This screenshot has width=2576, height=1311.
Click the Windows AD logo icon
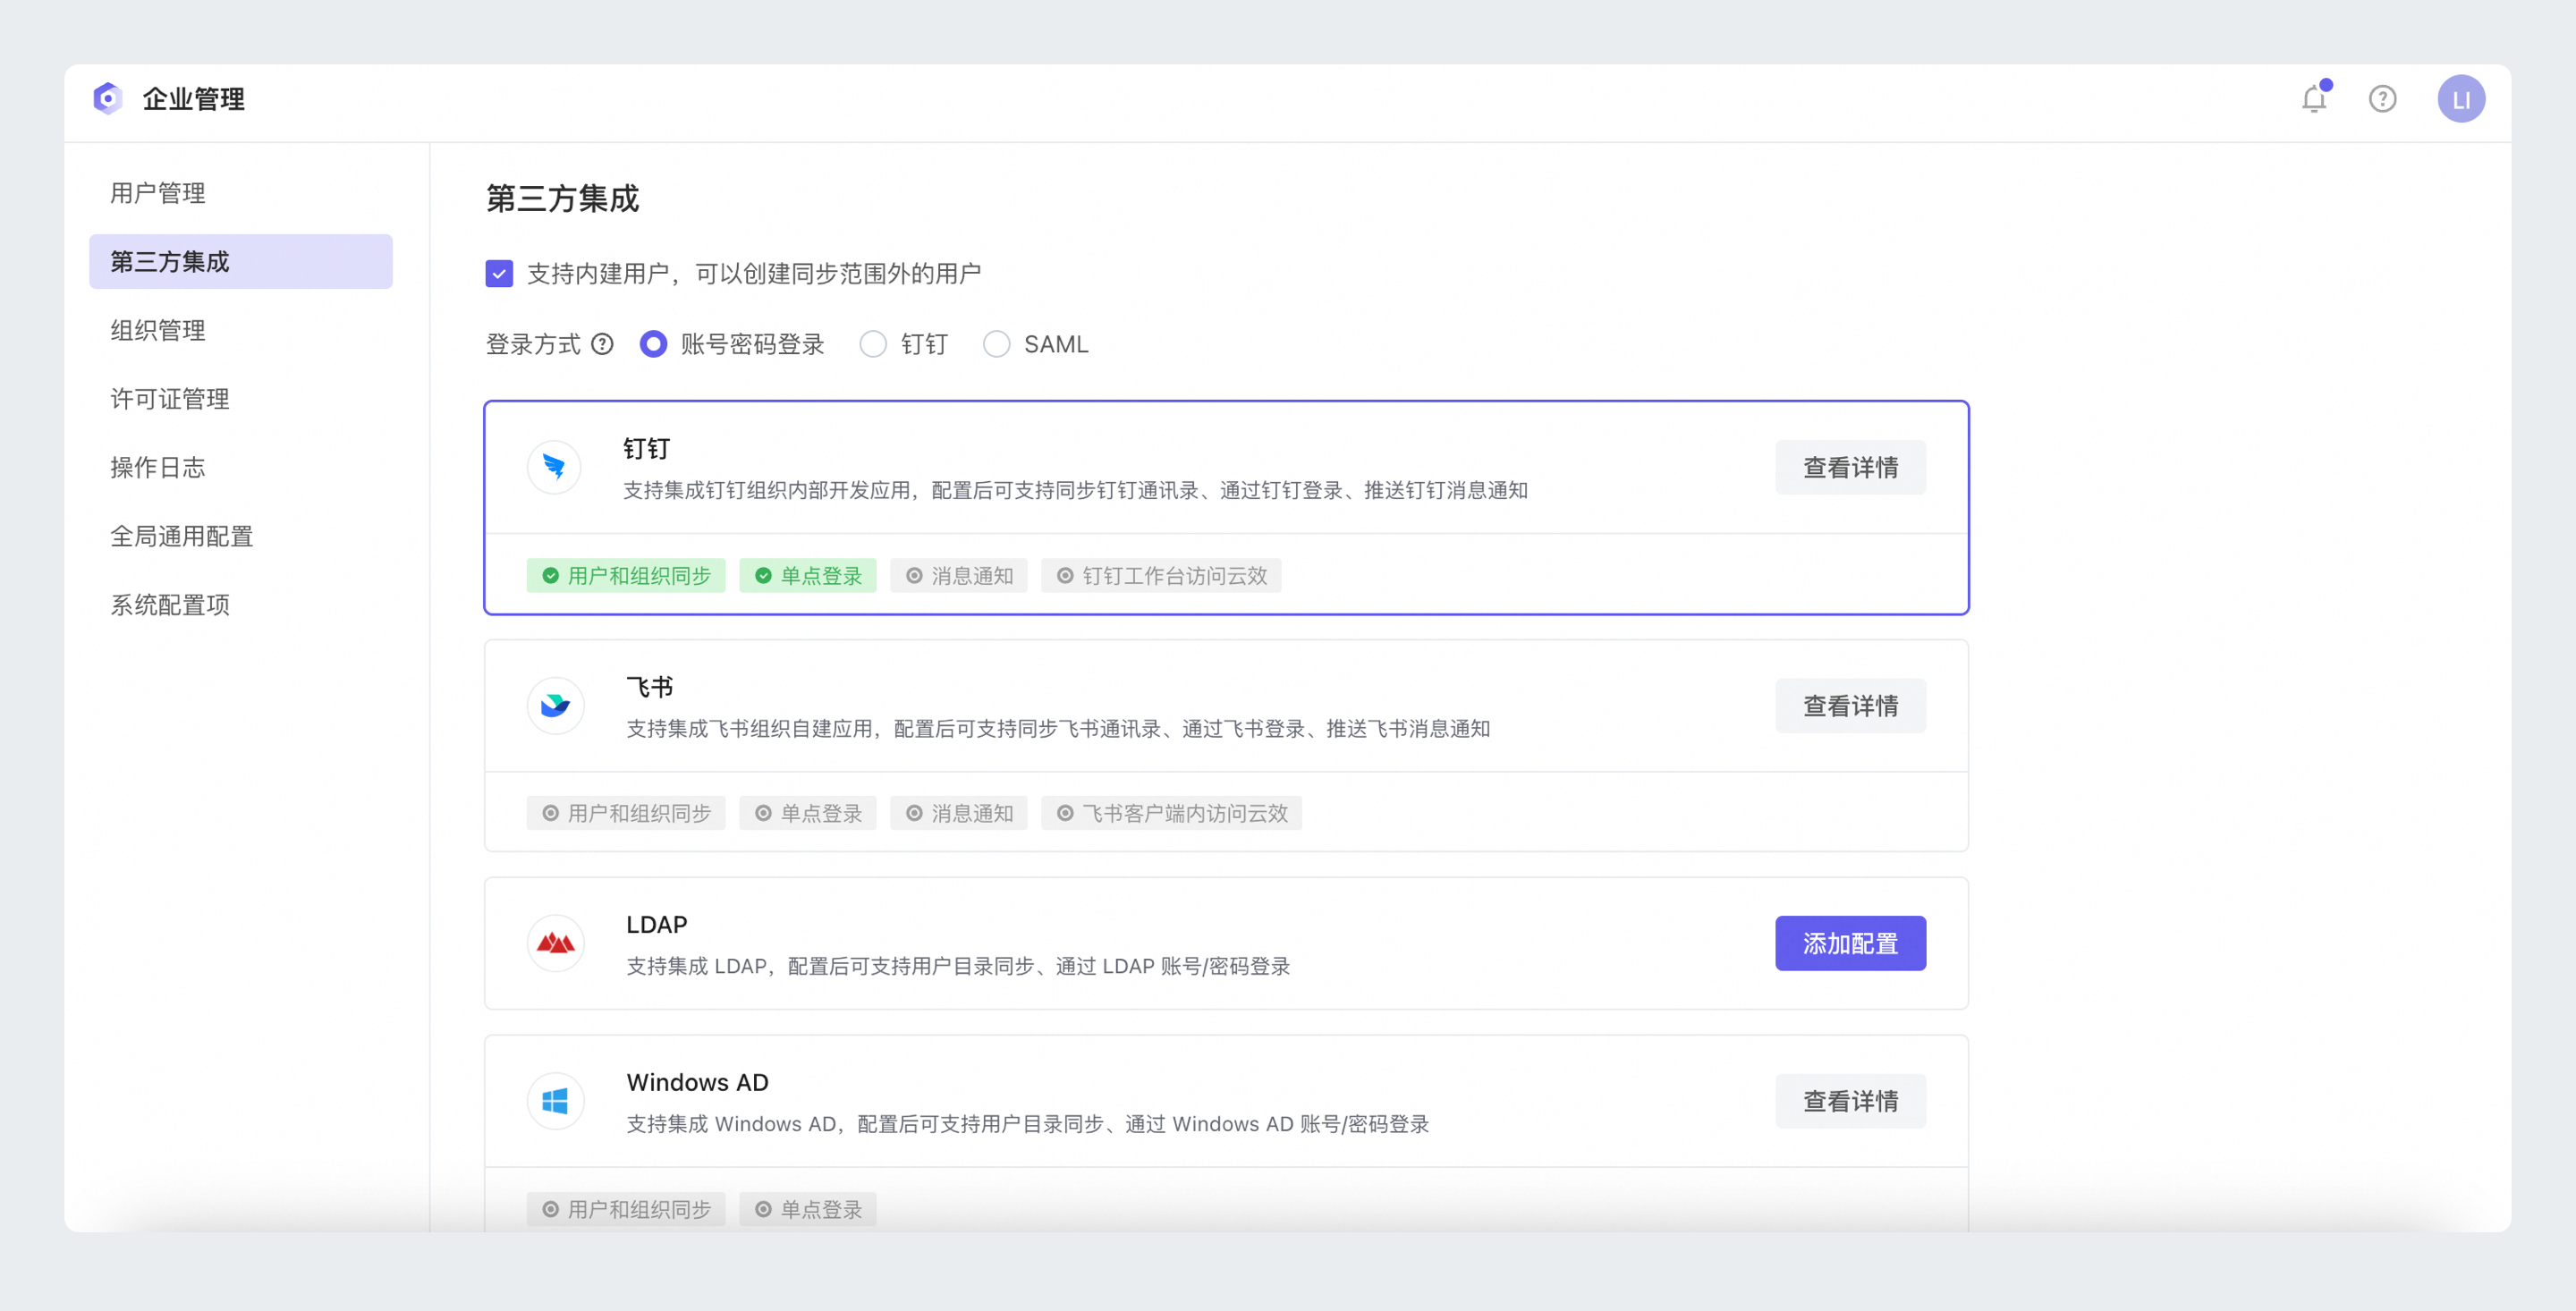pyautogui.click(x=555, y=1101)
